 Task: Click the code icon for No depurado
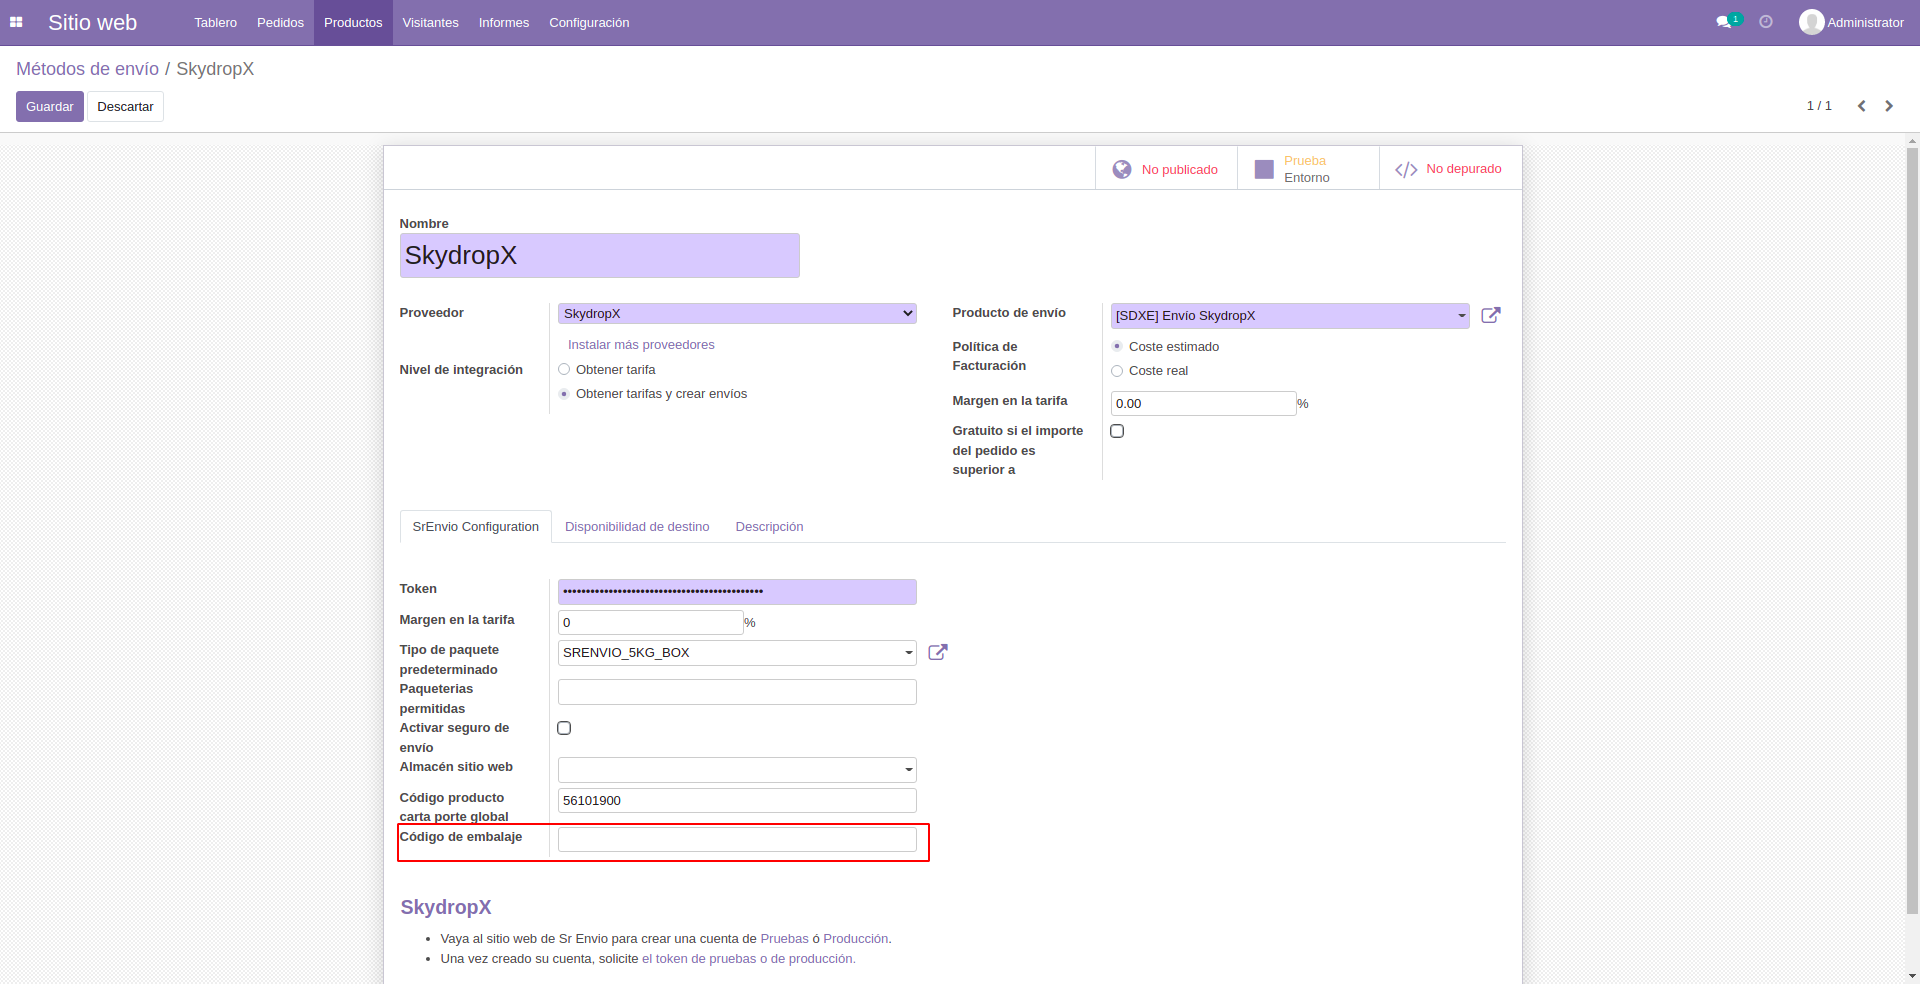click(x=1406, y=169)
